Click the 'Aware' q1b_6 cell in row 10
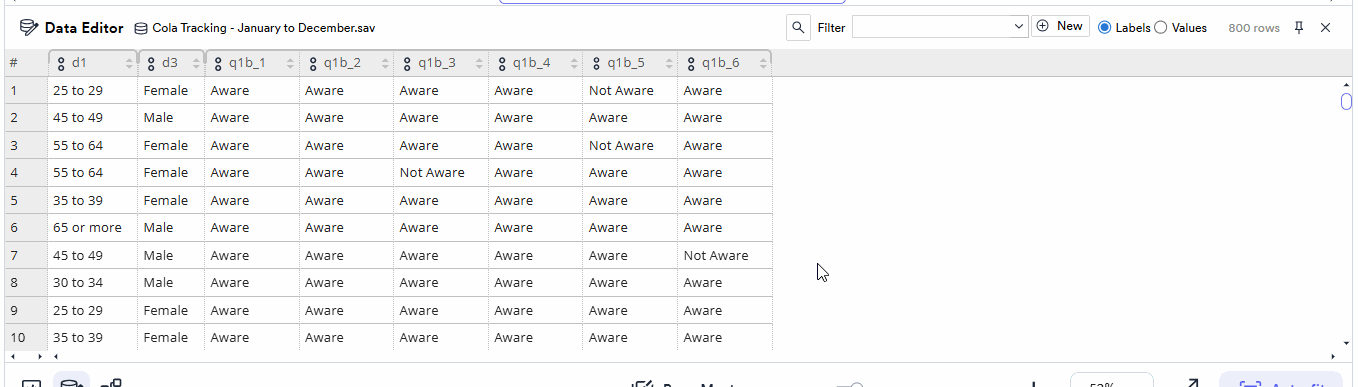Image resolution: width=1358 pixels, height=387 pixels. coord(725,337)
